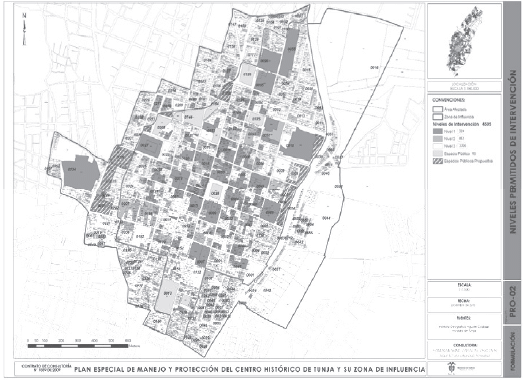The height and width of the screenshot is (380, 527).
Task: Click the north arrow compass symbol
Action: [x=25, y=29]
